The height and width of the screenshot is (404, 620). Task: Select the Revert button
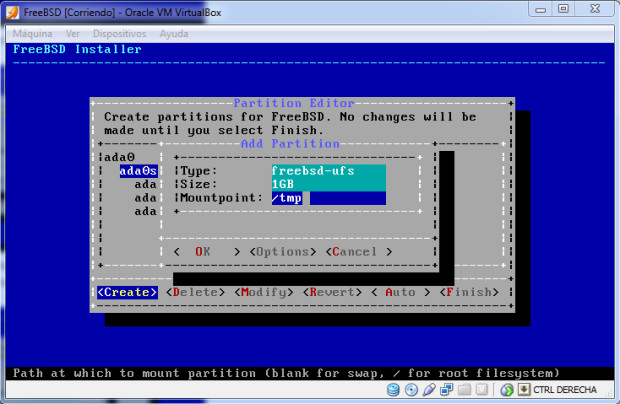[x=332, y=293]
